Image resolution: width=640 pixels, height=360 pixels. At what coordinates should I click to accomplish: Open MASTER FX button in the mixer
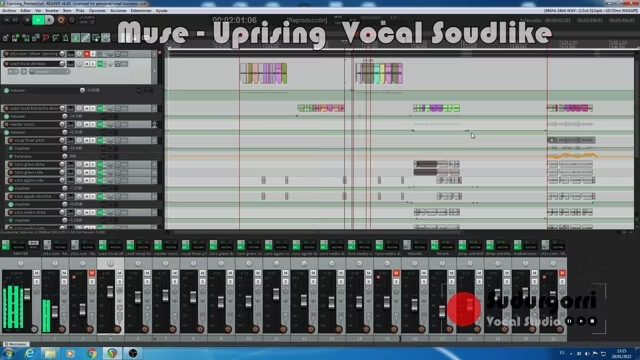coord(6,245)
